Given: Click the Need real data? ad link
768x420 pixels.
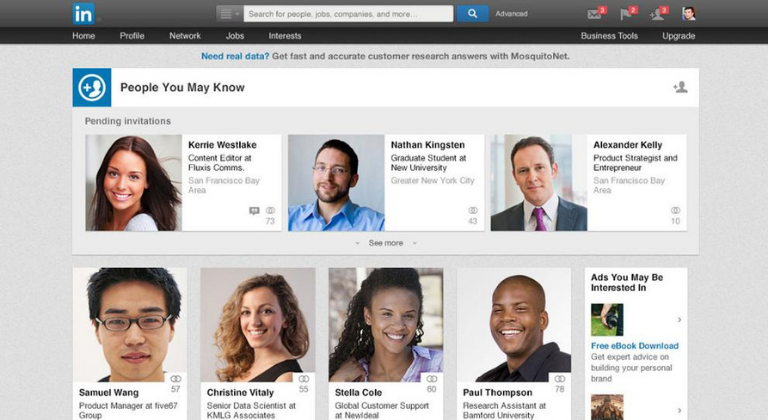Looking at the screenshot, I should 235,56.
